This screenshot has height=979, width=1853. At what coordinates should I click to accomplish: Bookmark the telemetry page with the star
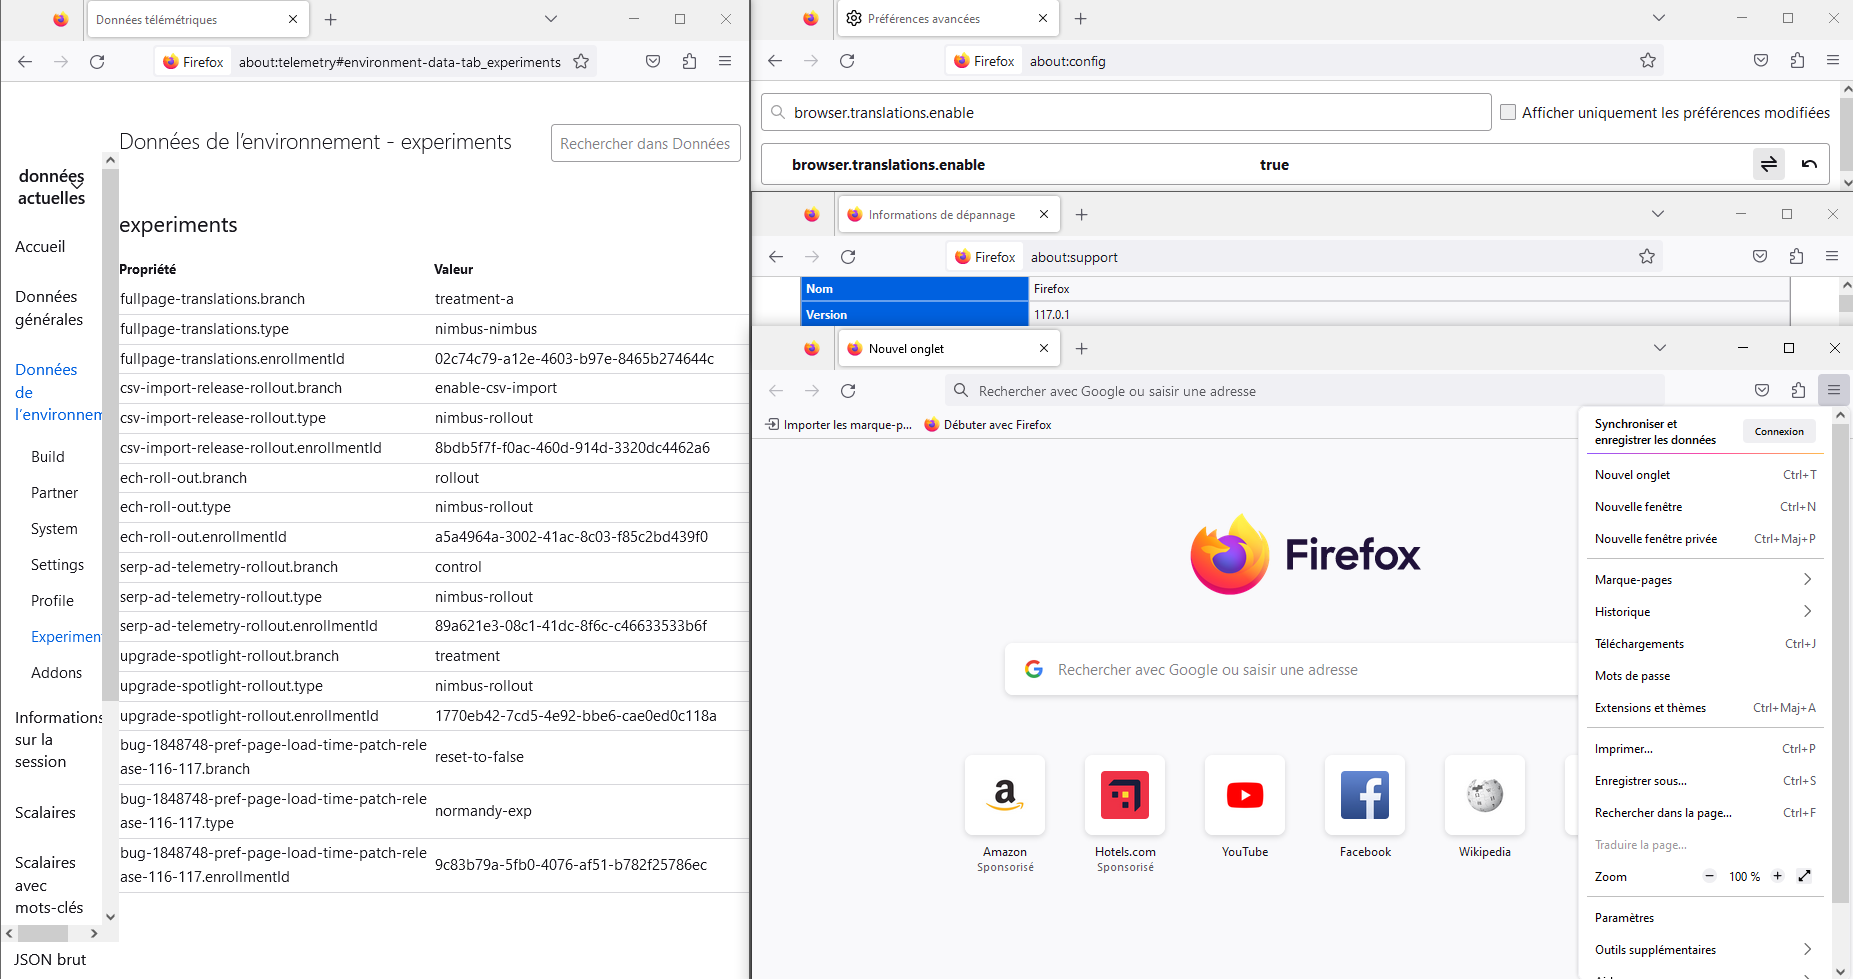(x=581, y=62)
